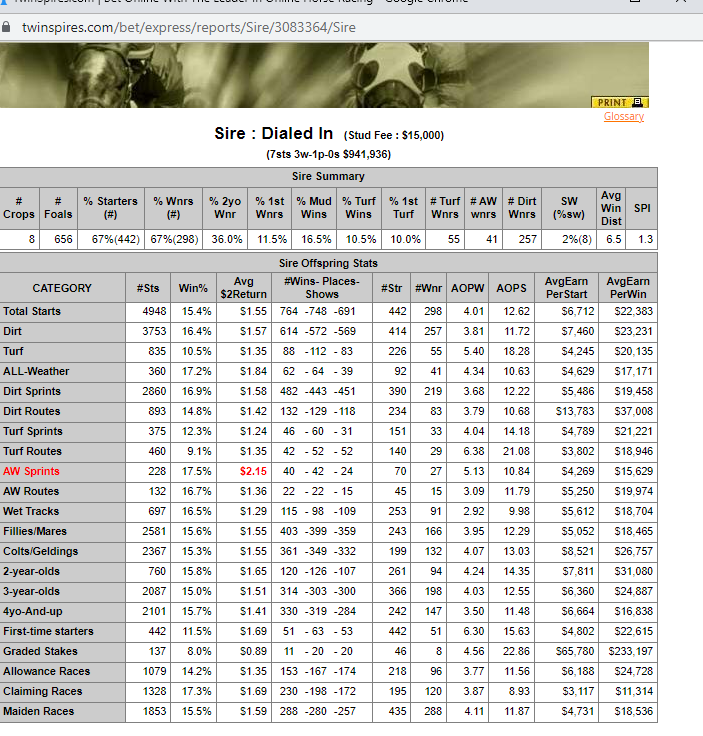Screen dimensions: 703x736
Task: Click the 'Avg $2Return' column header
Action: tap(244, 288)
